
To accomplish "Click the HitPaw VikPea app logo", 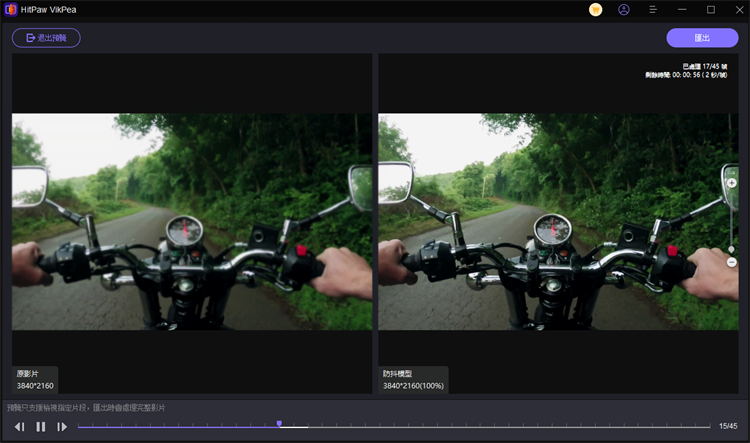I will 10,10.
